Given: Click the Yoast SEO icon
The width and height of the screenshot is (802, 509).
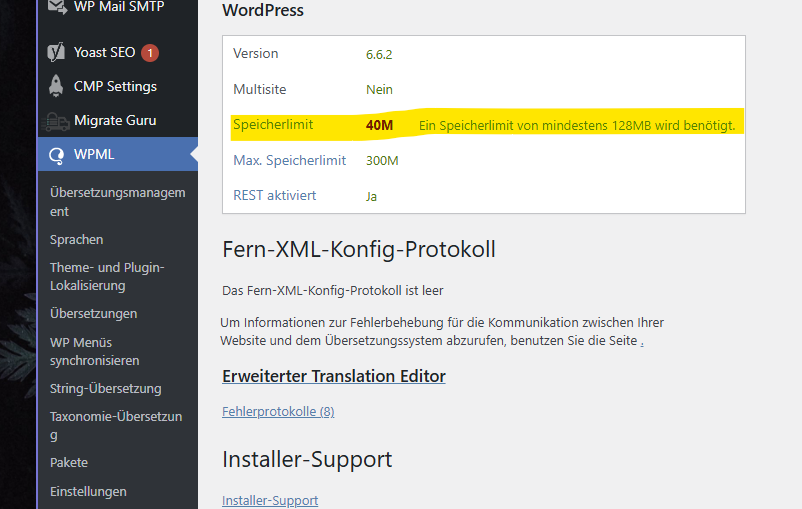Looking at the screenshot, I should click(56, 52).
